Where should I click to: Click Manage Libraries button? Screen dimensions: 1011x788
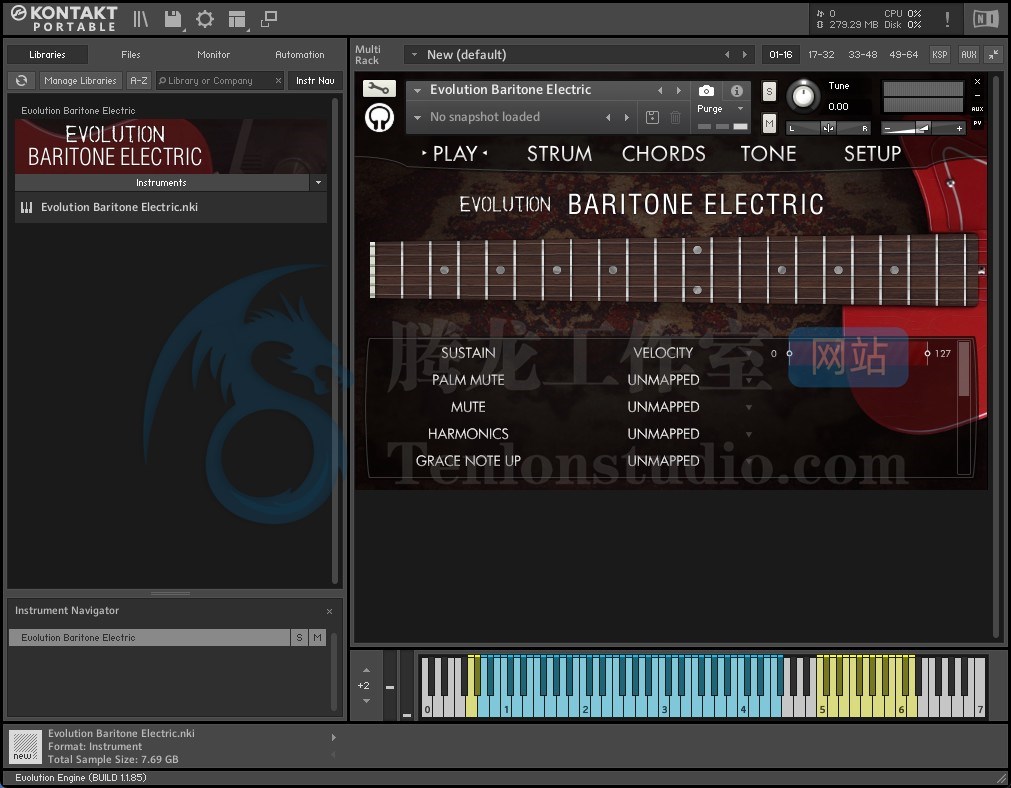(81, 81)
